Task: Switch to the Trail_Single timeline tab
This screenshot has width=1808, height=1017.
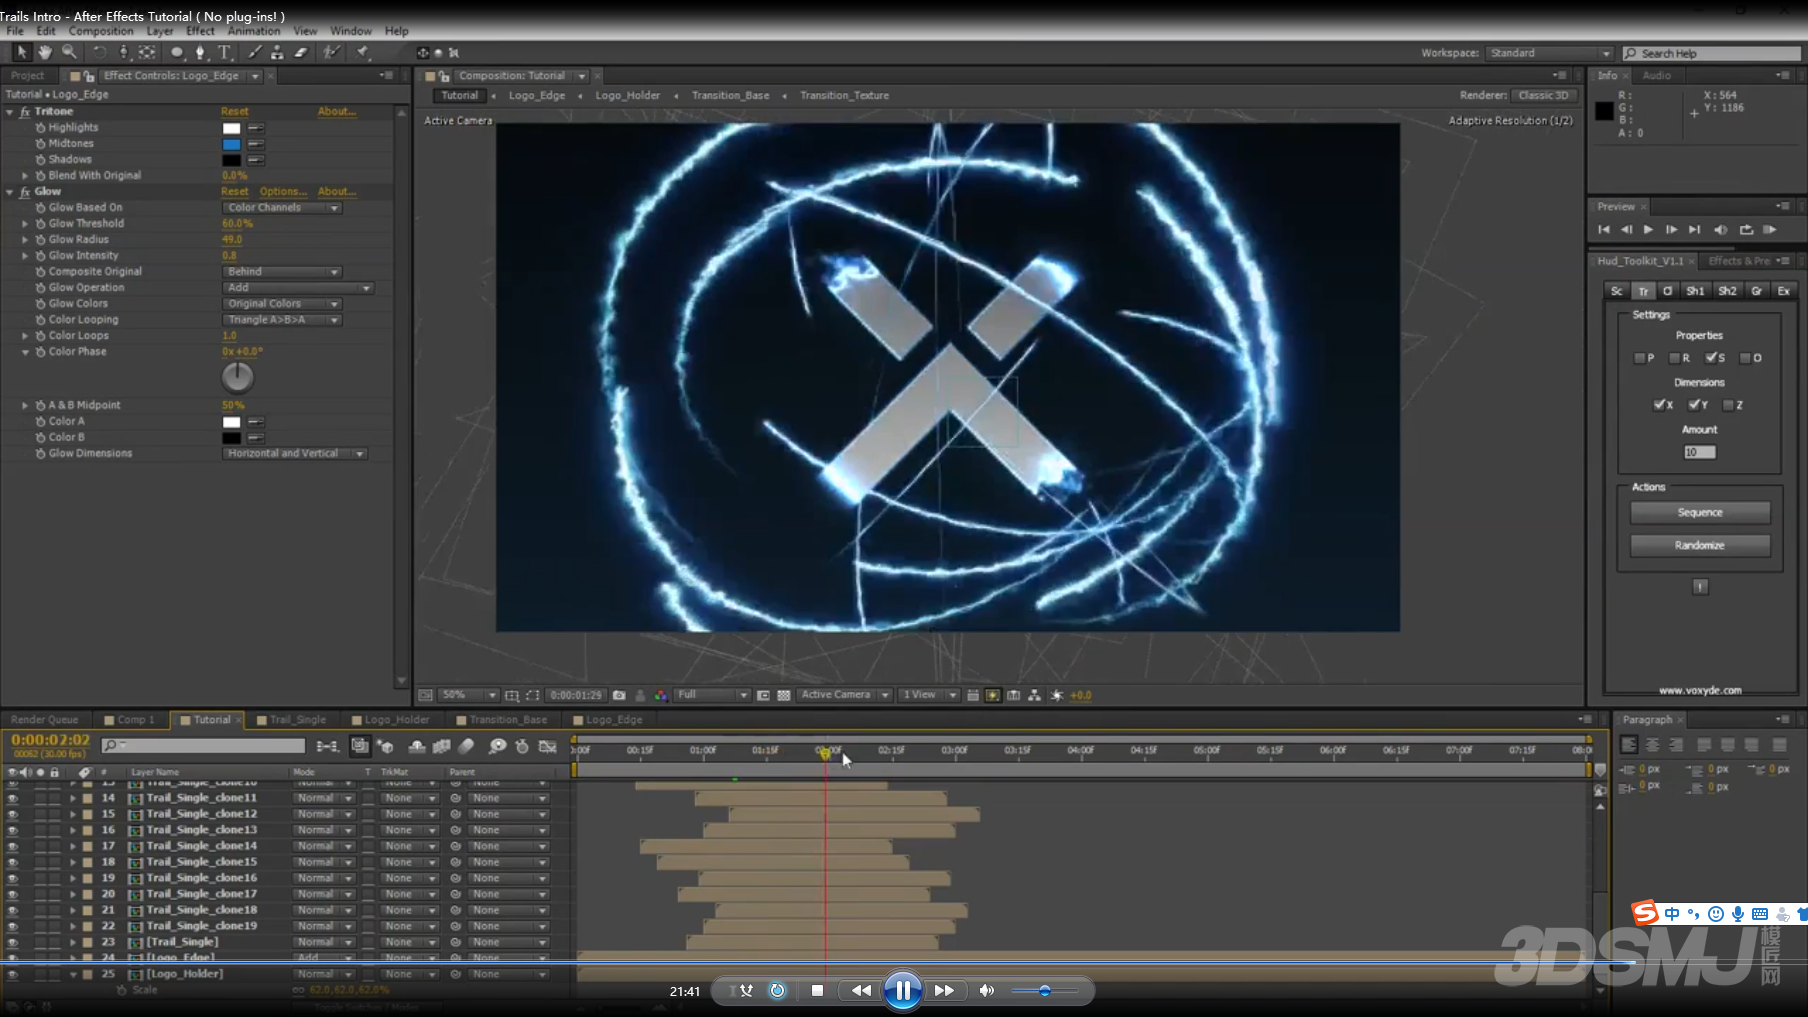Action: click(297, 720)
